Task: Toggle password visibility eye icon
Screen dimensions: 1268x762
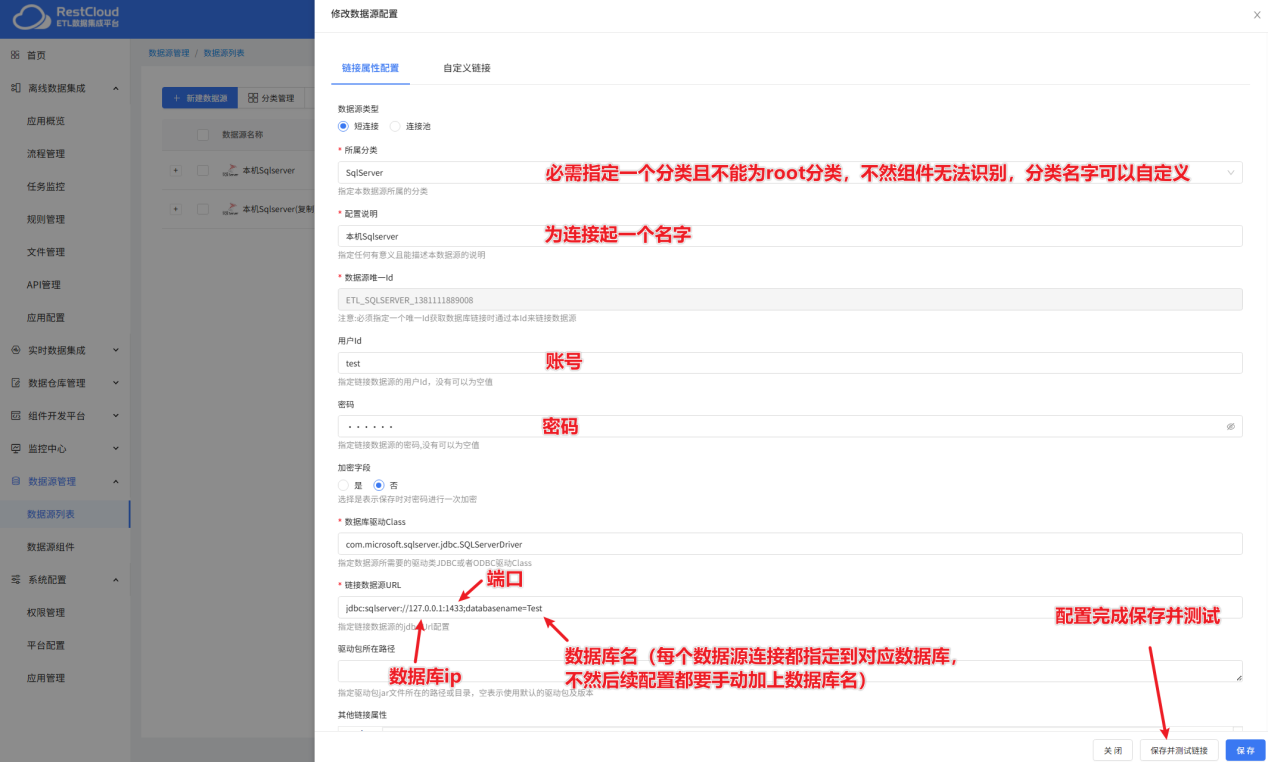Action: pyautogui.click(x=1231, y=426)
